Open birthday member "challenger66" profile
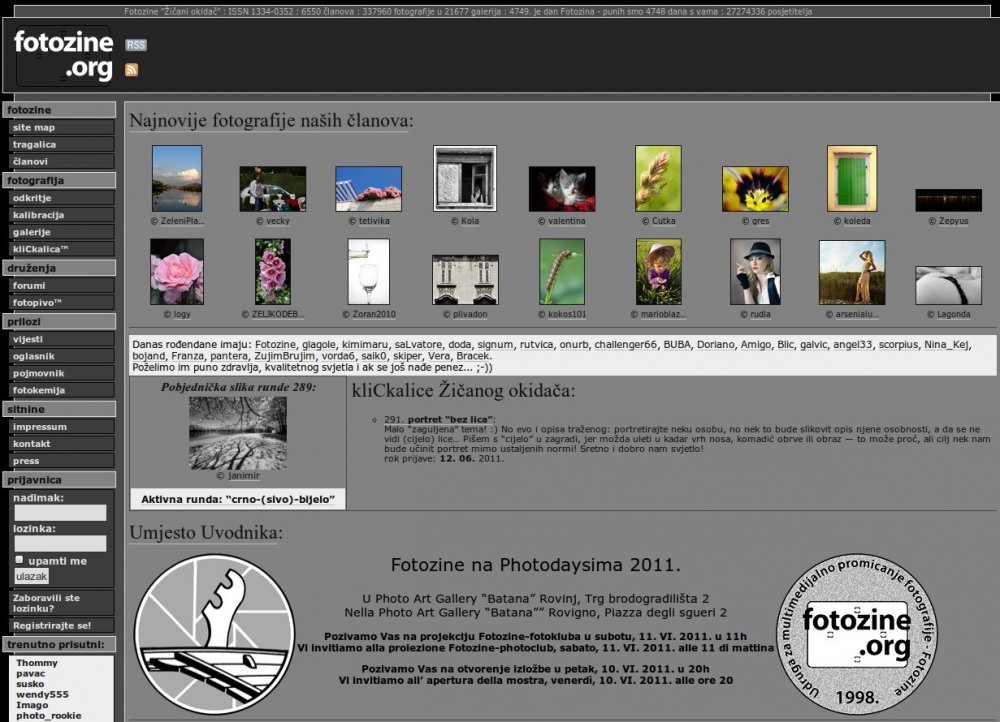 click(626, 344)
